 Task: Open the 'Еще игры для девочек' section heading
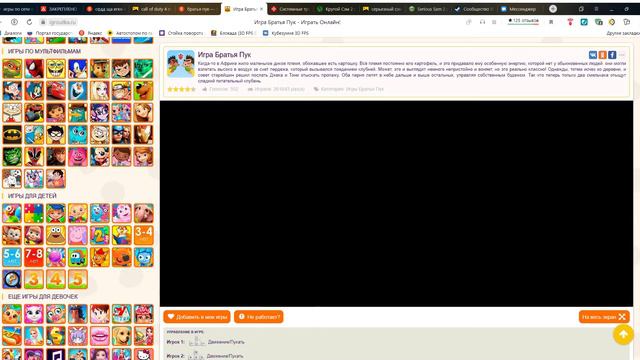click(x=43, y=296)
